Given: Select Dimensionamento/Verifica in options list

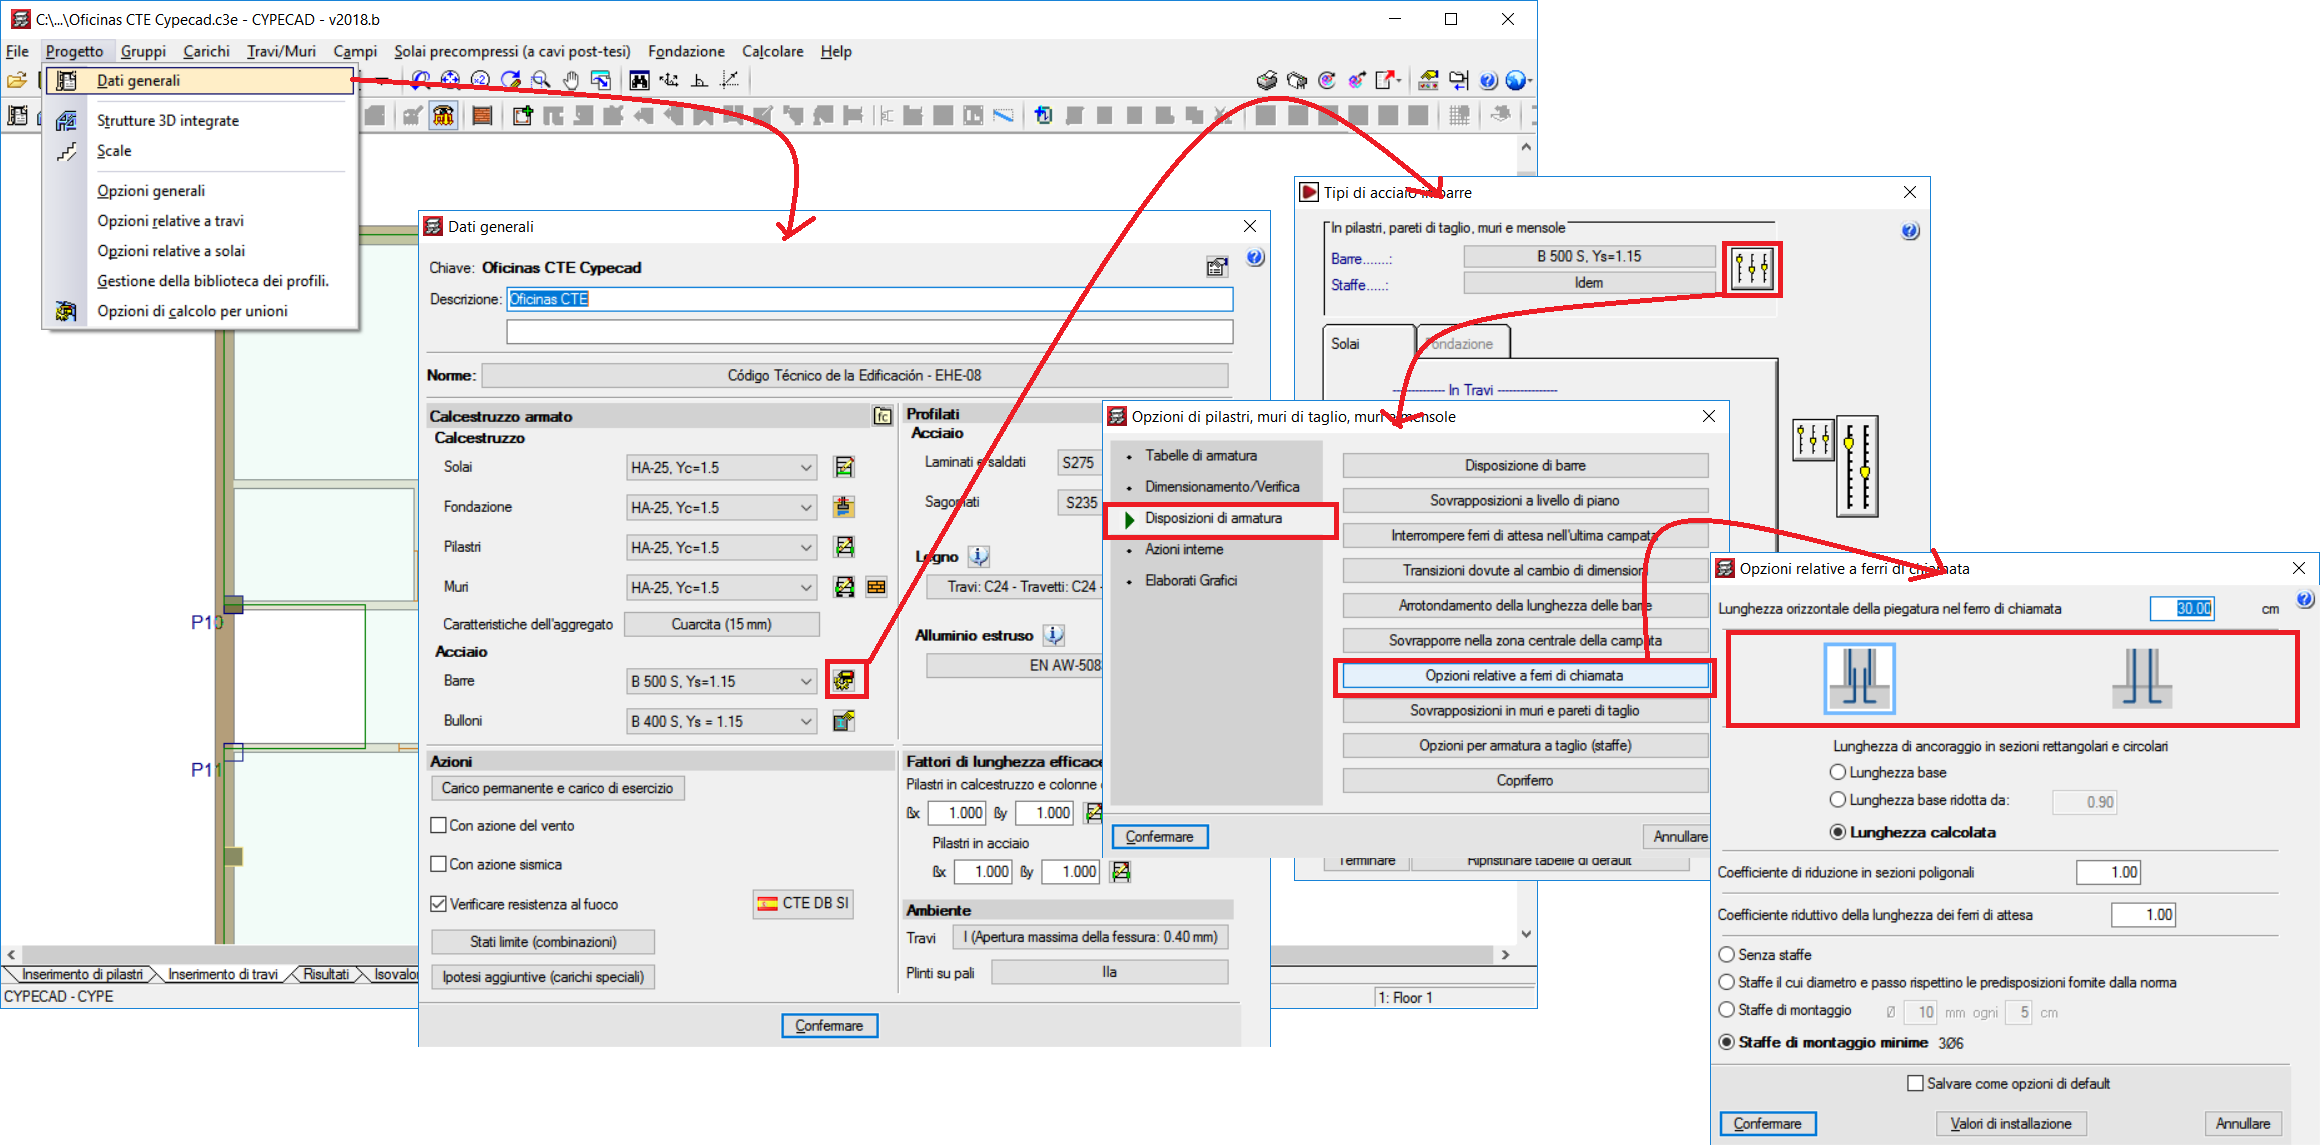Looking at the screenshot, I should pyautogui.click(x=1222, y=487).
